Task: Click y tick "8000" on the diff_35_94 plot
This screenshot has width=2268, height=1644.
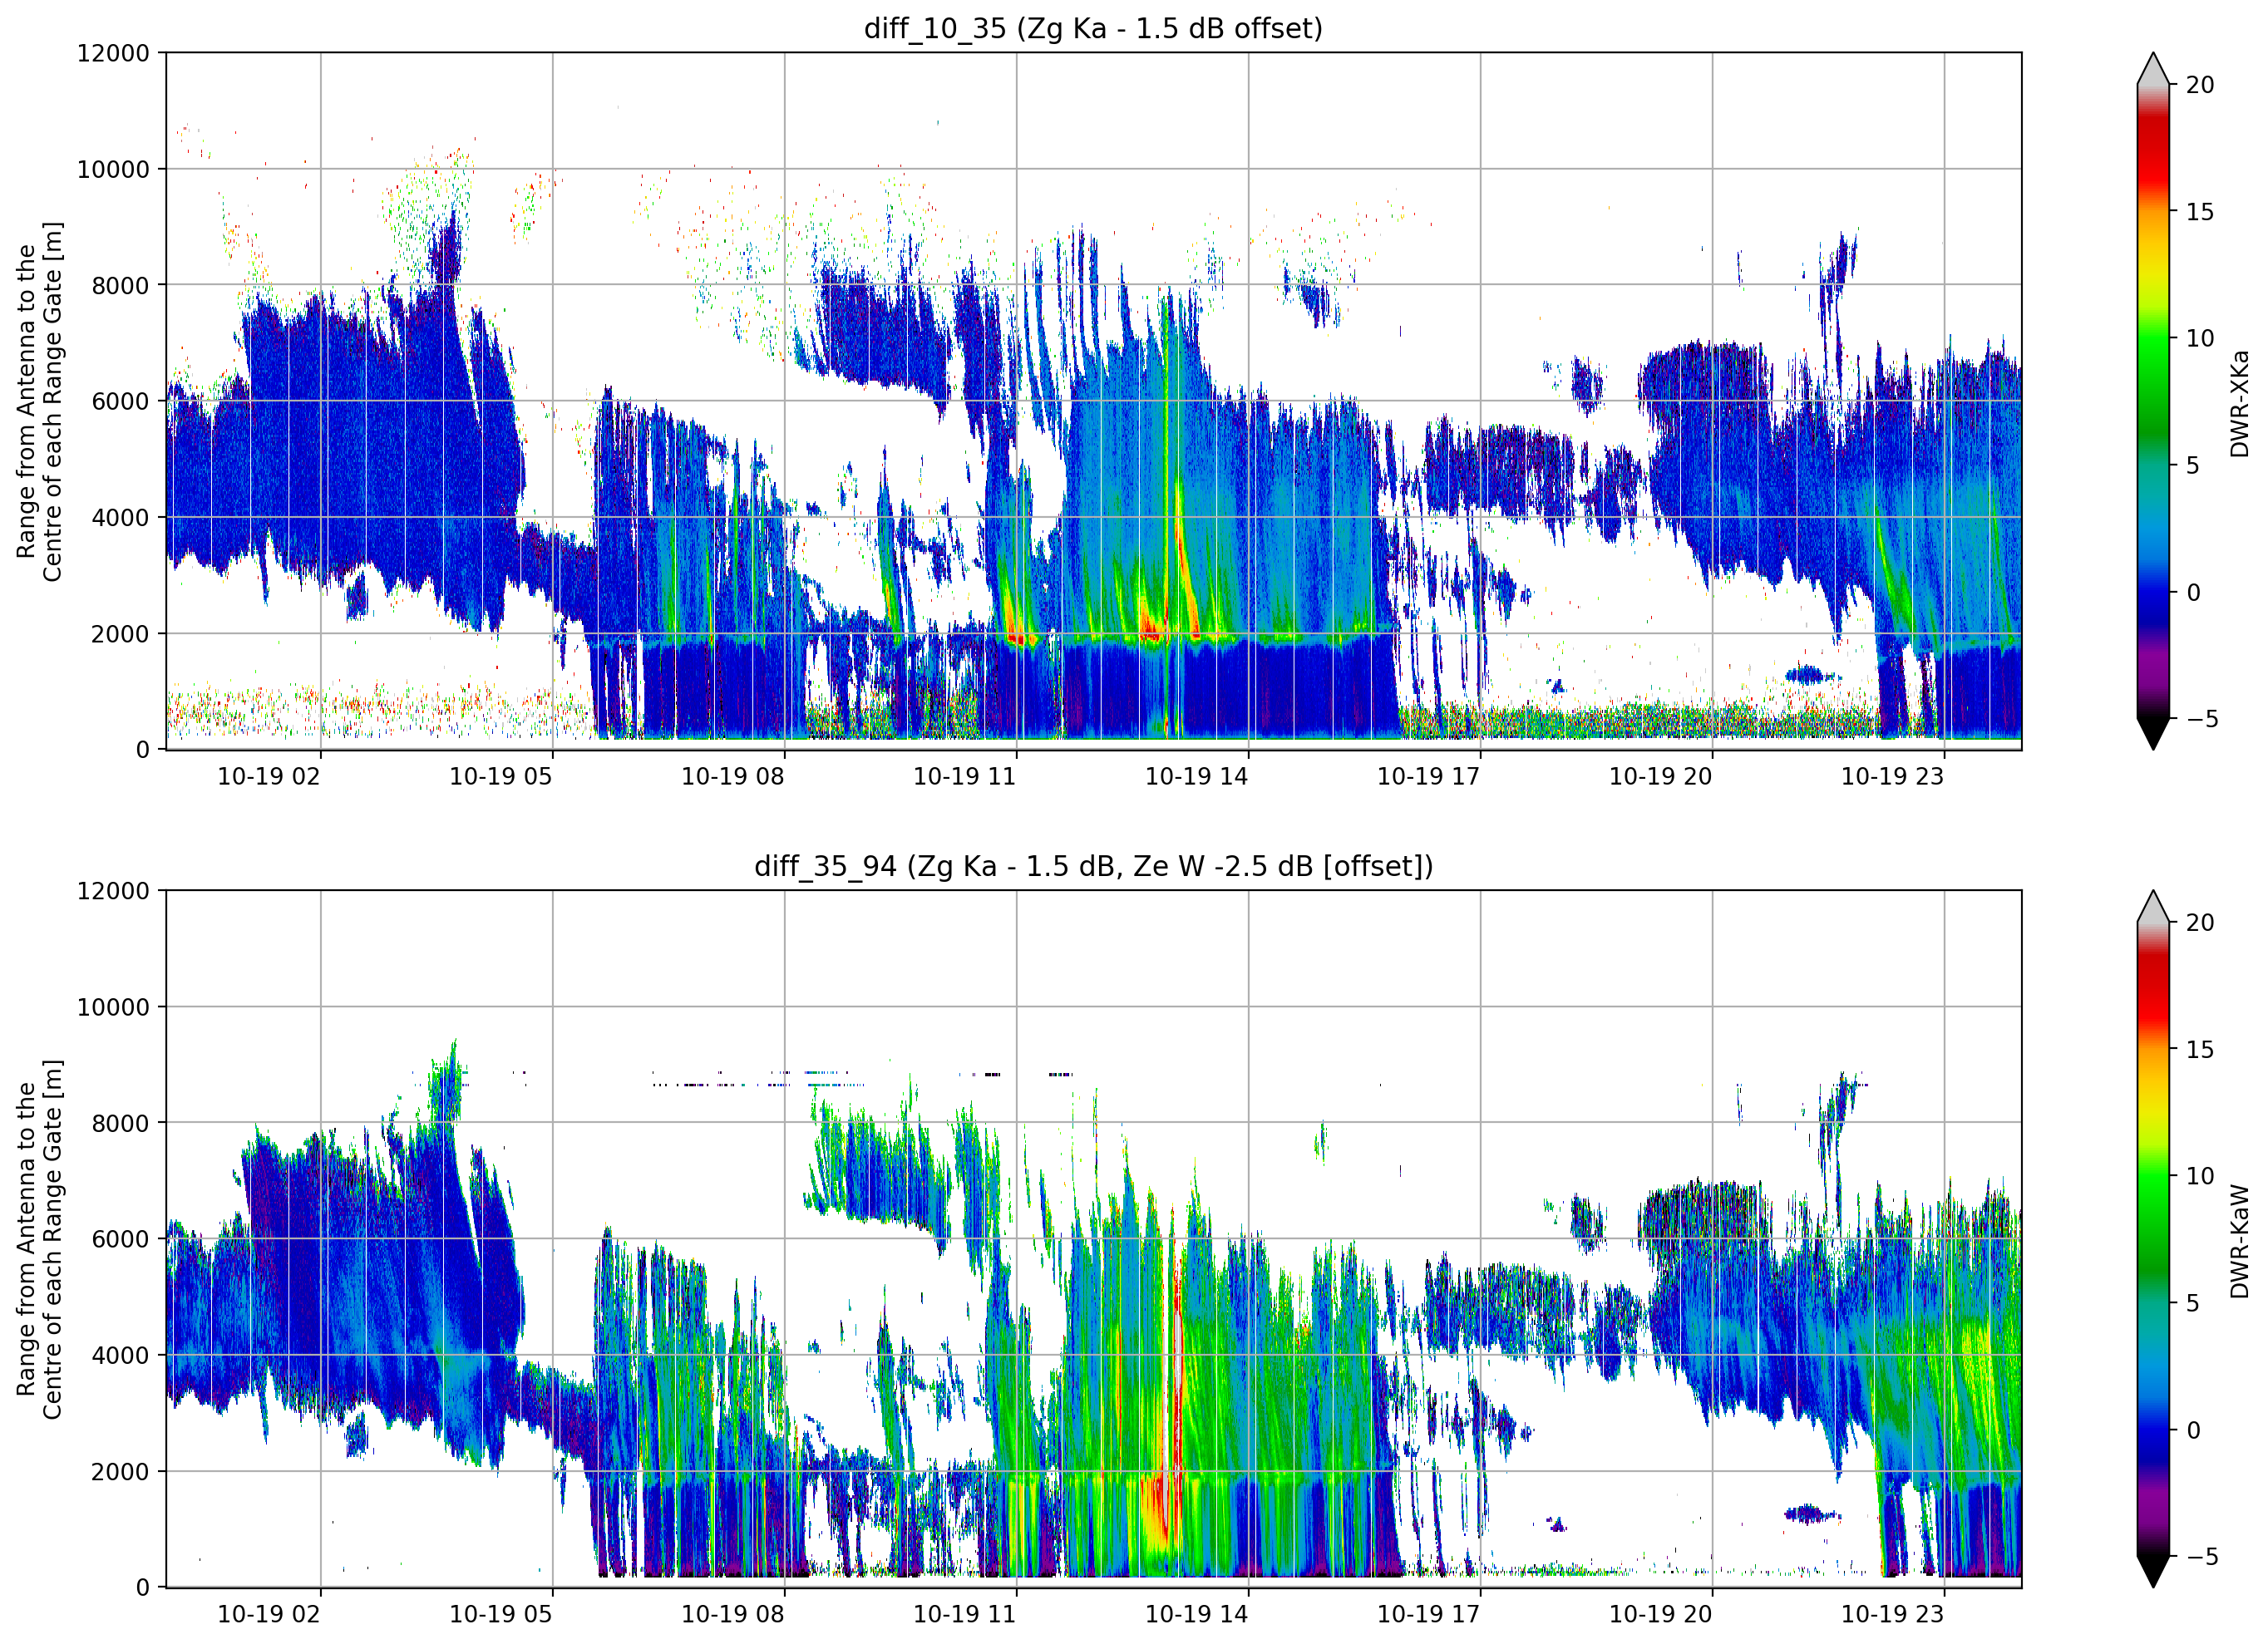Action: click(120, 1123)
